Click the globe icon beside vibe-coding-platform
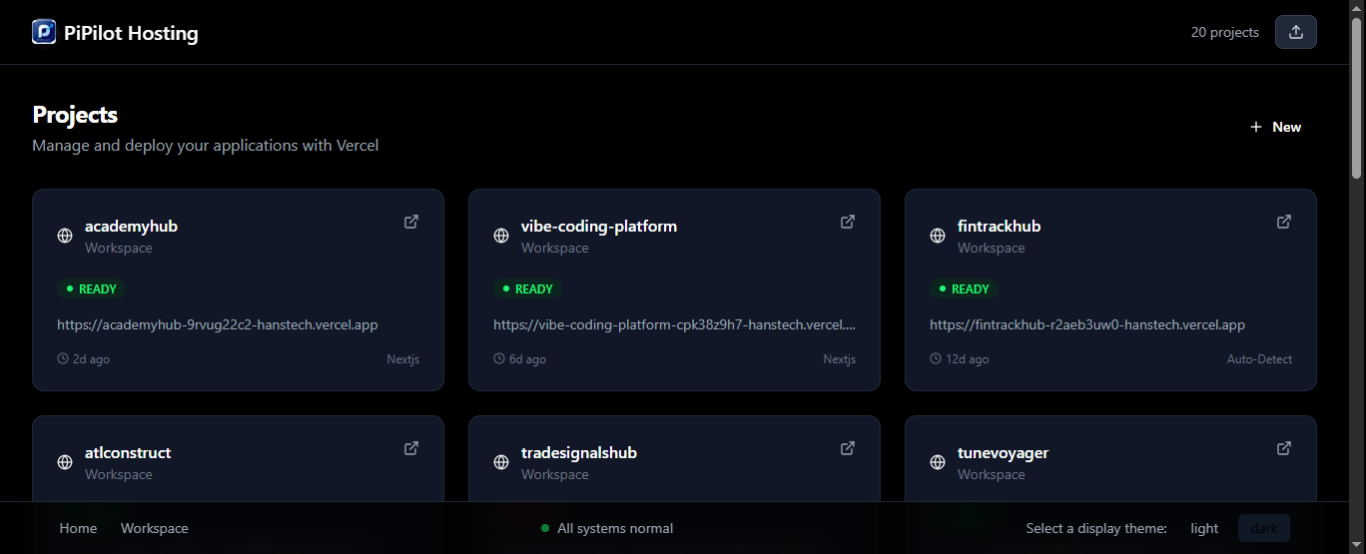The width and height of the screenshot is (1366, 554). click(501, 236)
